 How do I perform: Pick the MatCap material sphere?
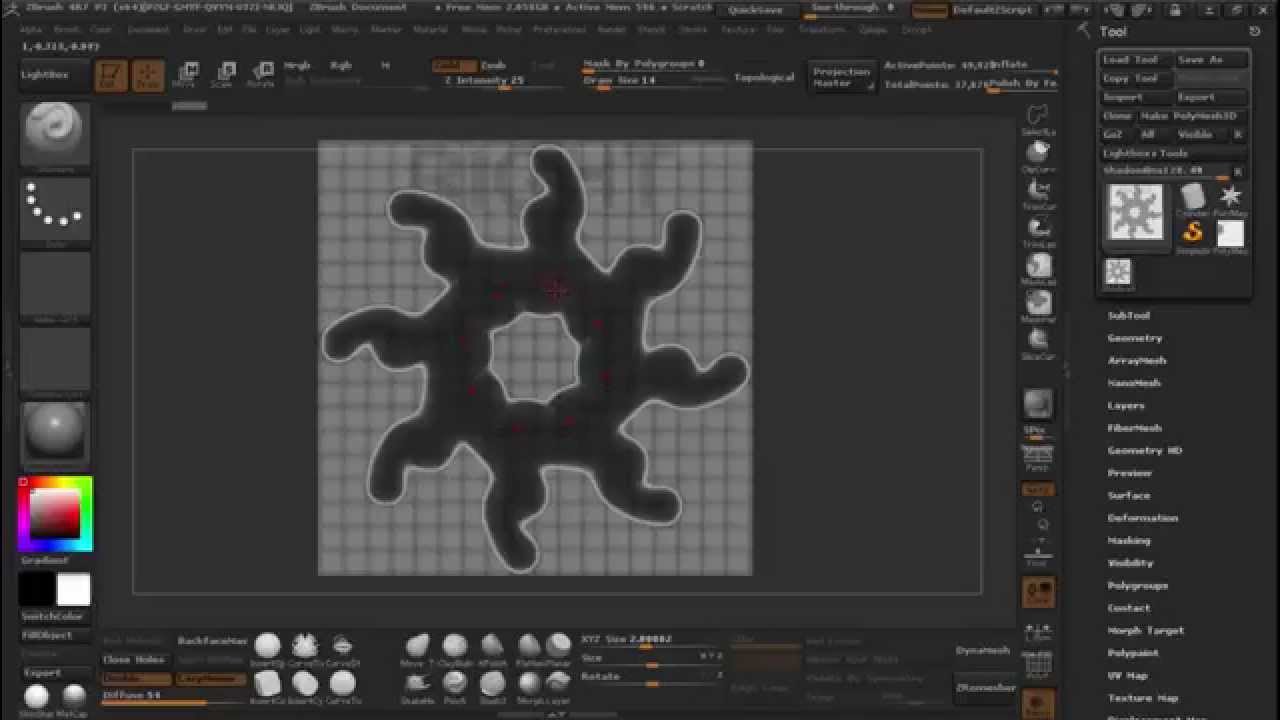(74, 698)
